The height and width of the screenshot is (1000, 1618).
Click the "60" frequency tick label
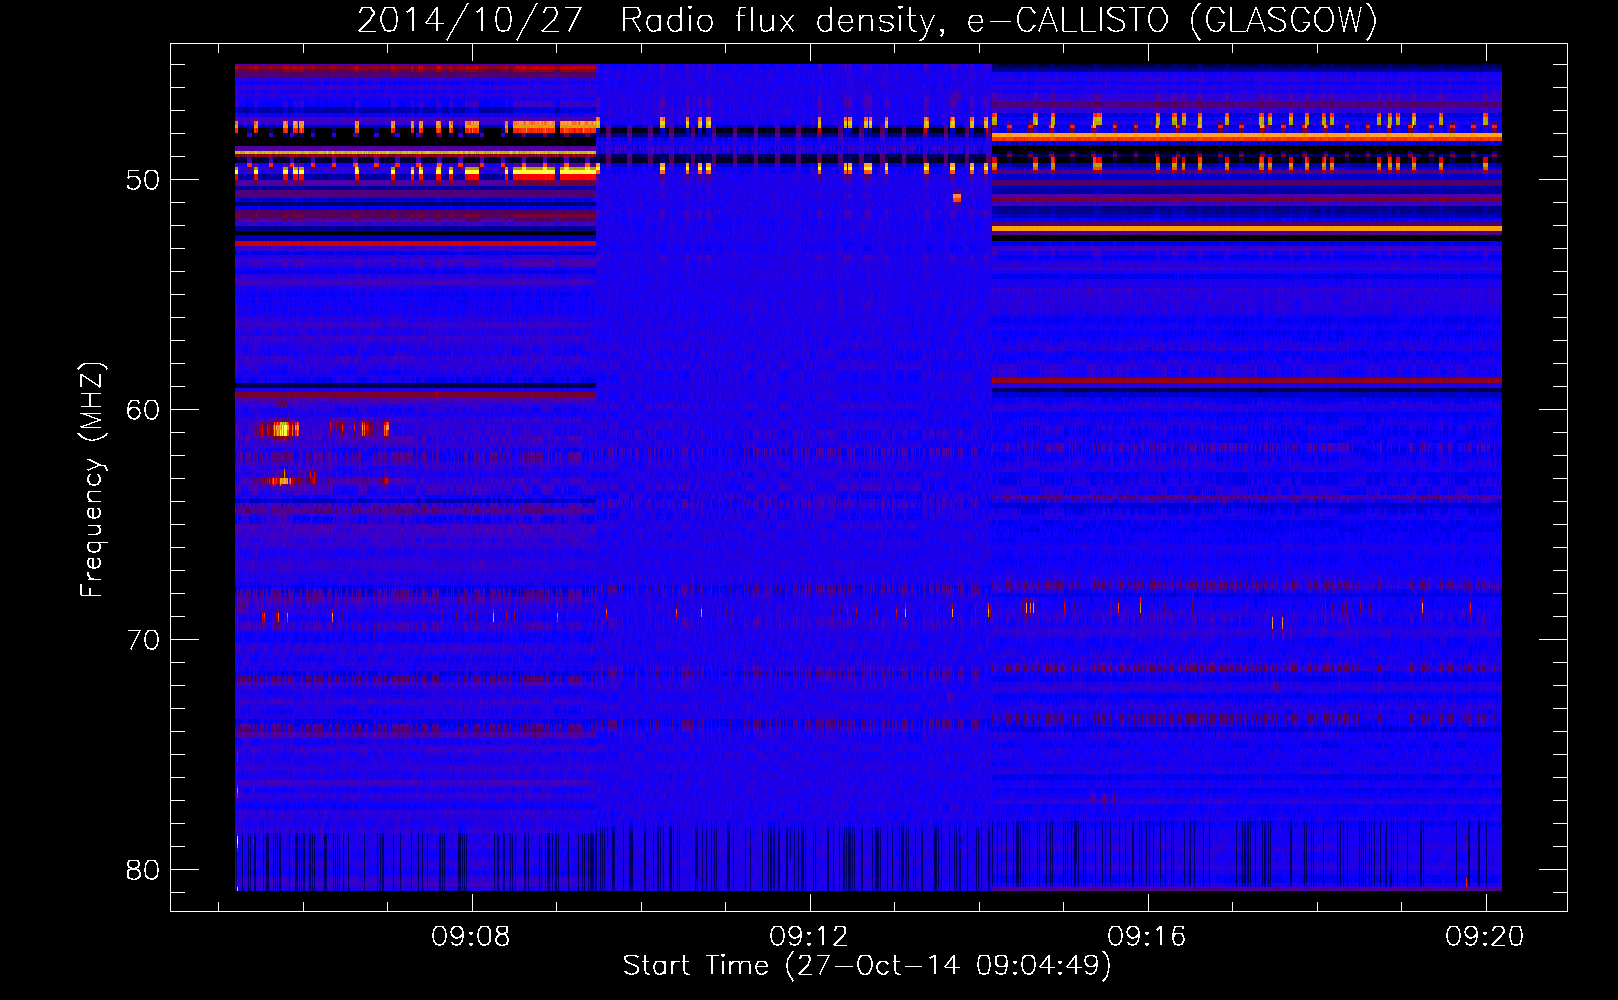tap(143, 410)
